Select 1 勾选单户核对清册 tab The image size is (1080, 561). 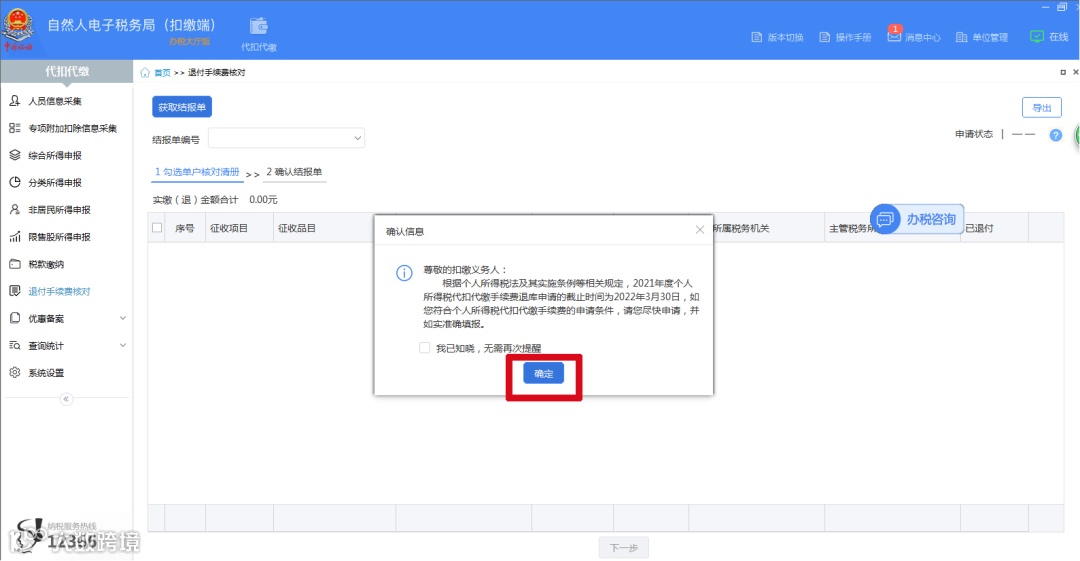pyautogui.click(x=197, y=172)
